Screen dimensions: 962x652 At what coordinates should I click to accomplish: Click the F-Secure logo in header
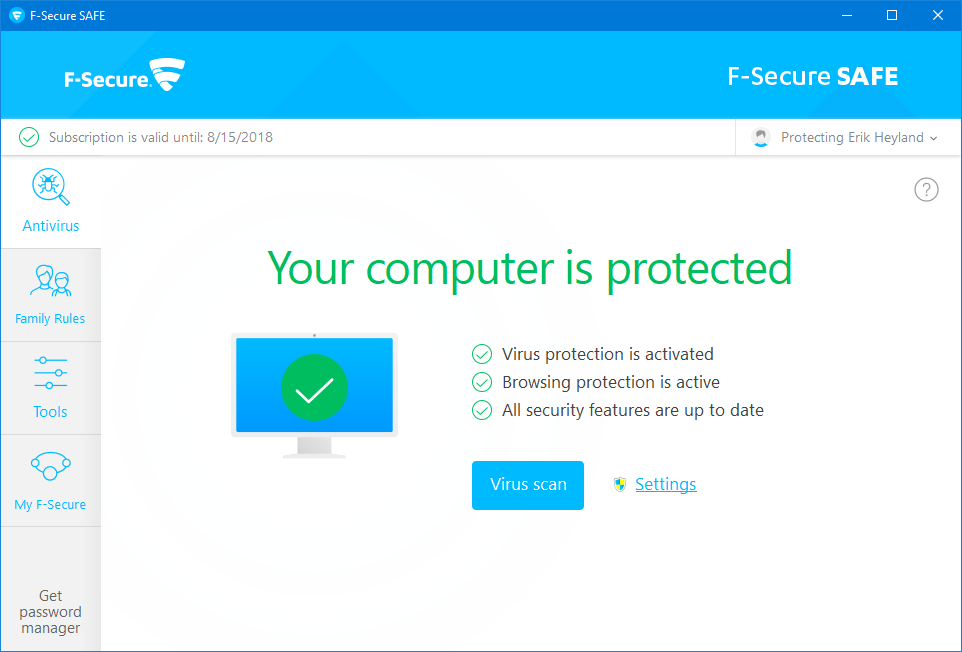[x=125, y=76]
